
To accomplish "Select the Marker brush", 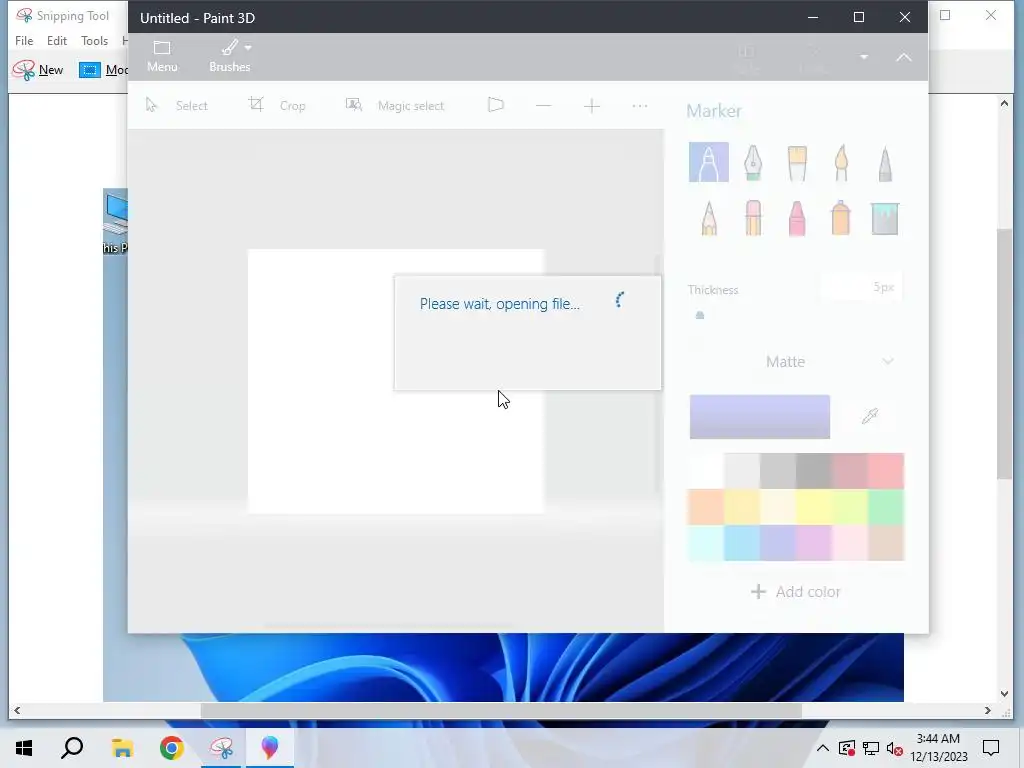I will coord(709,162).
